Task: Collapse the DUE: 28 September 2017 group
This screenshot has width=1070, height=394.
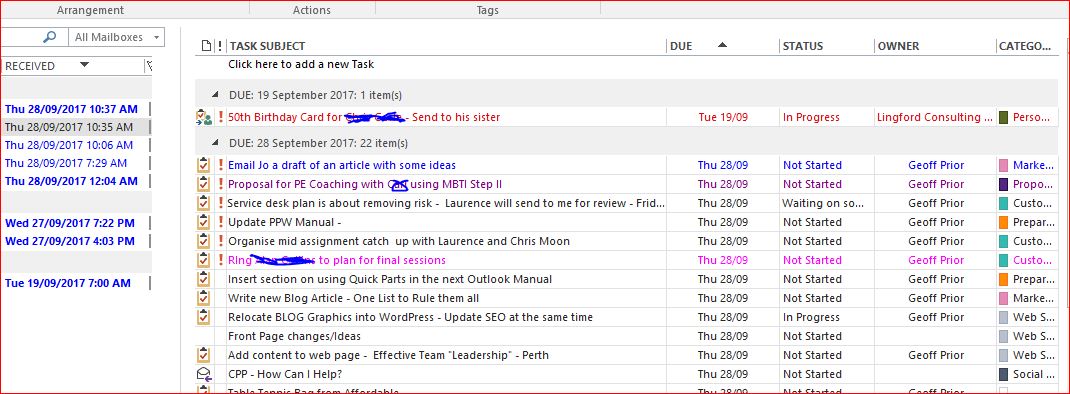Action: pyautogui.click(x=216, y=143)
